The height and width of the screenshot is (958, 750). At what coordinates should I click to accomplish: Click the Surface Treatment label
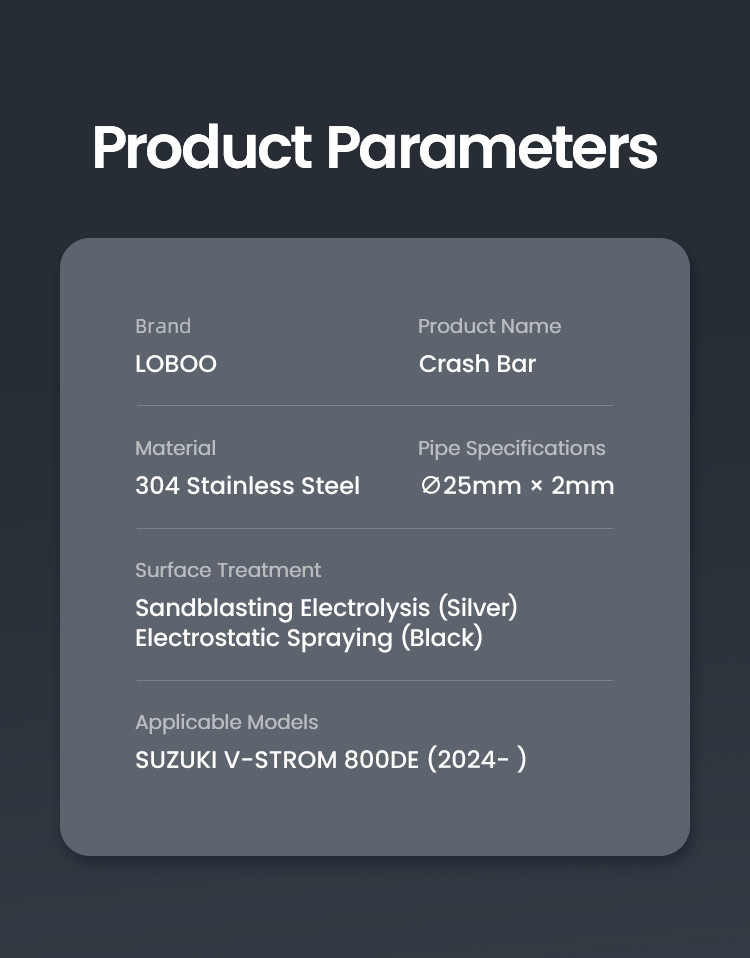(228, 570)
